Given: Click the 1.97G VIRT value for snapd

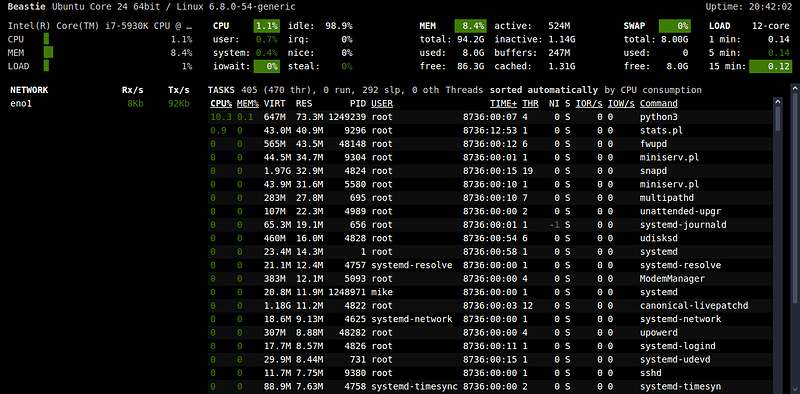Looking at the screenshot, I should 277,171.
